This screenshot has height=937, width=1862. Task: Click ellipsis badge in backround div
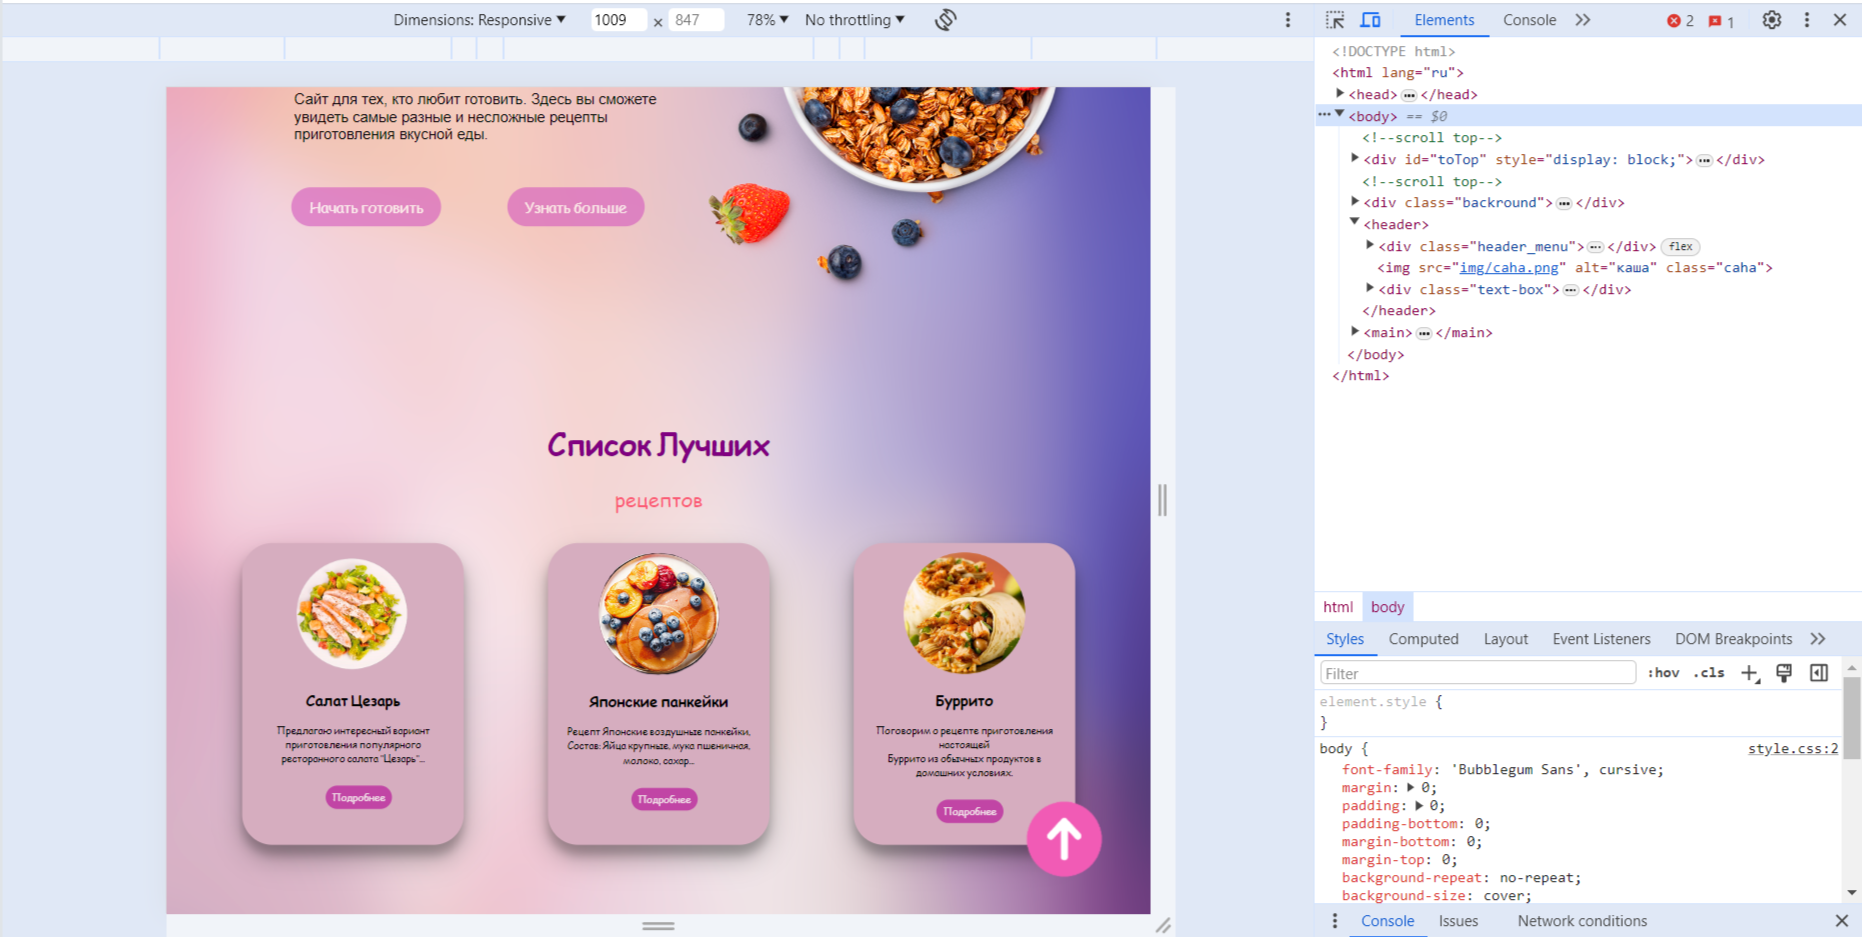[1564, 203]
